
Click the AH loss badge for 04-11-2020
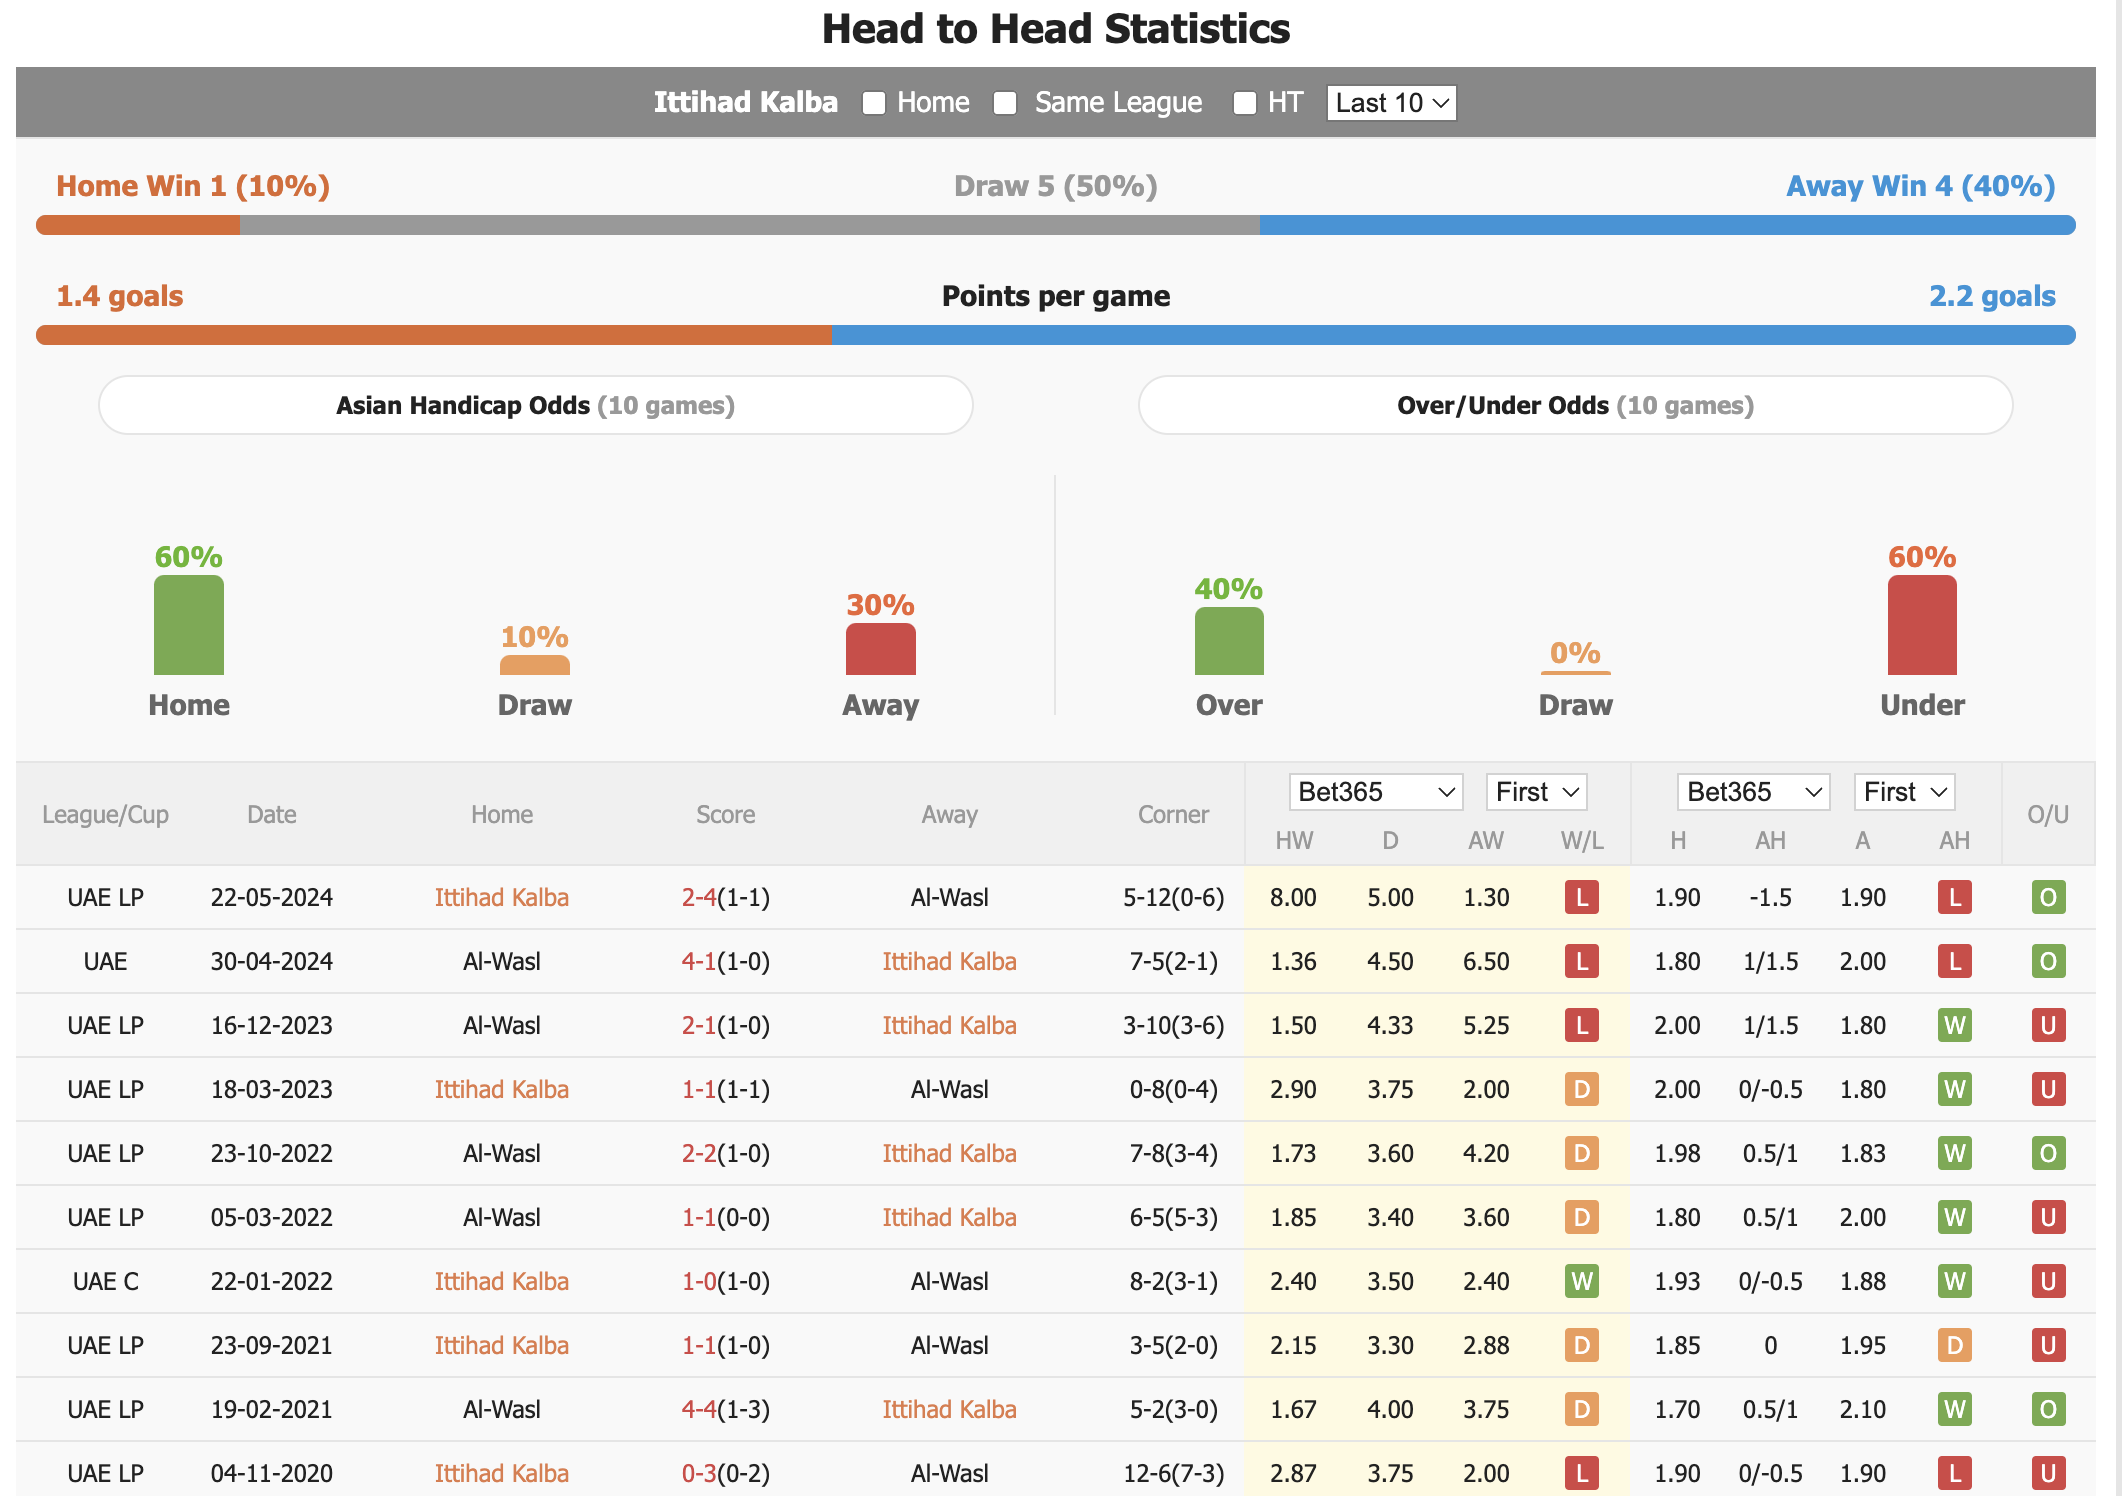tap(1955, 1473)
